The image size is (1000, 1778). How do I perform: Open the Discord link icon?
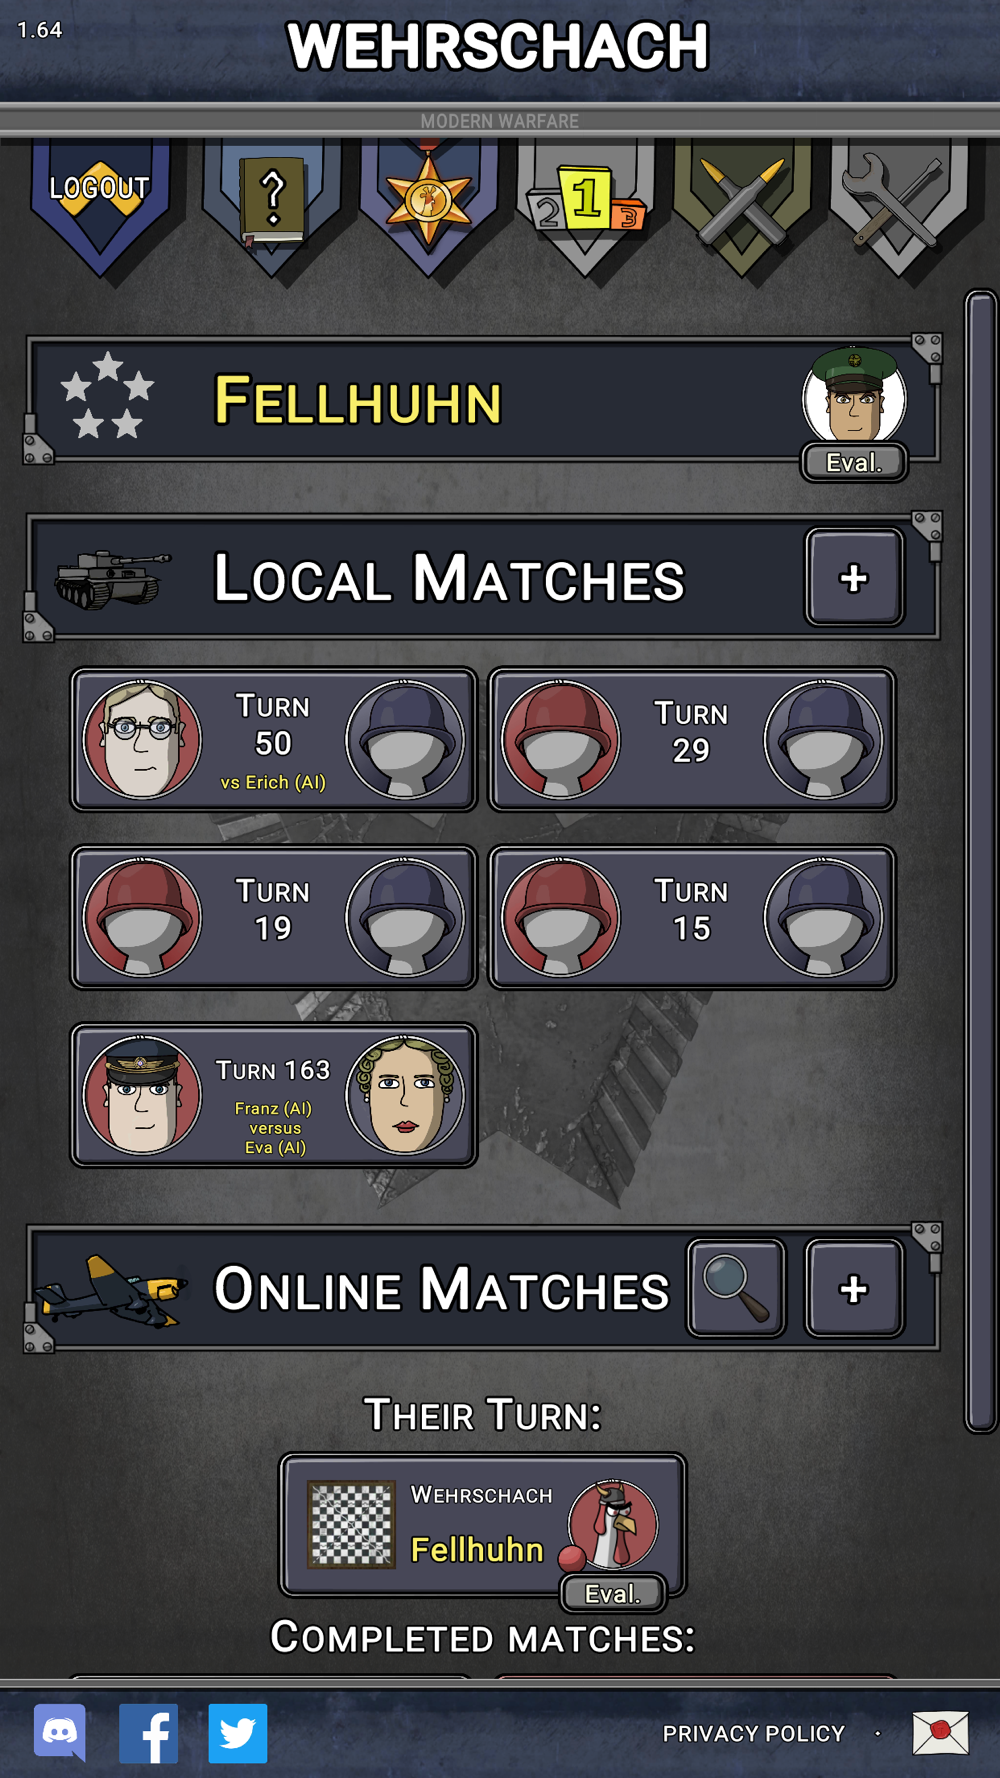click(x=60, y=1732)
